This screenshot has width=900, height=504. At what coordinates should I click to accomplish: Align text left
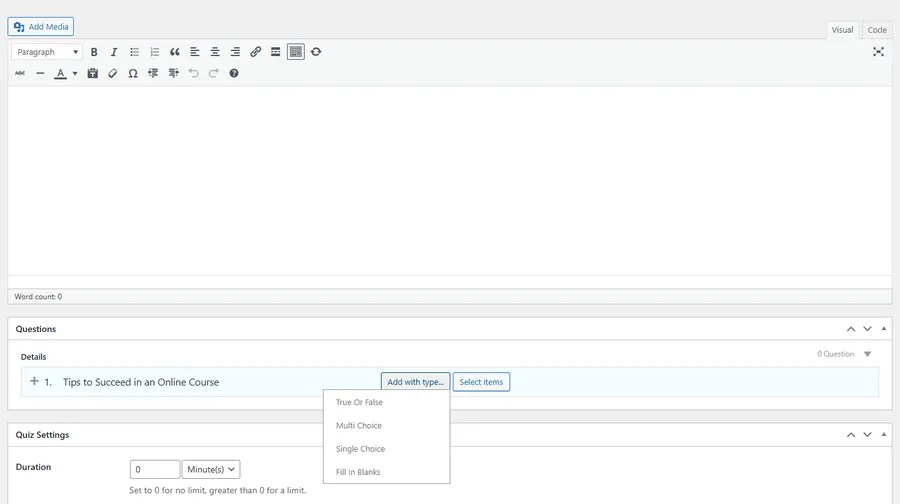pyautogui.click(x=195, y=52)
